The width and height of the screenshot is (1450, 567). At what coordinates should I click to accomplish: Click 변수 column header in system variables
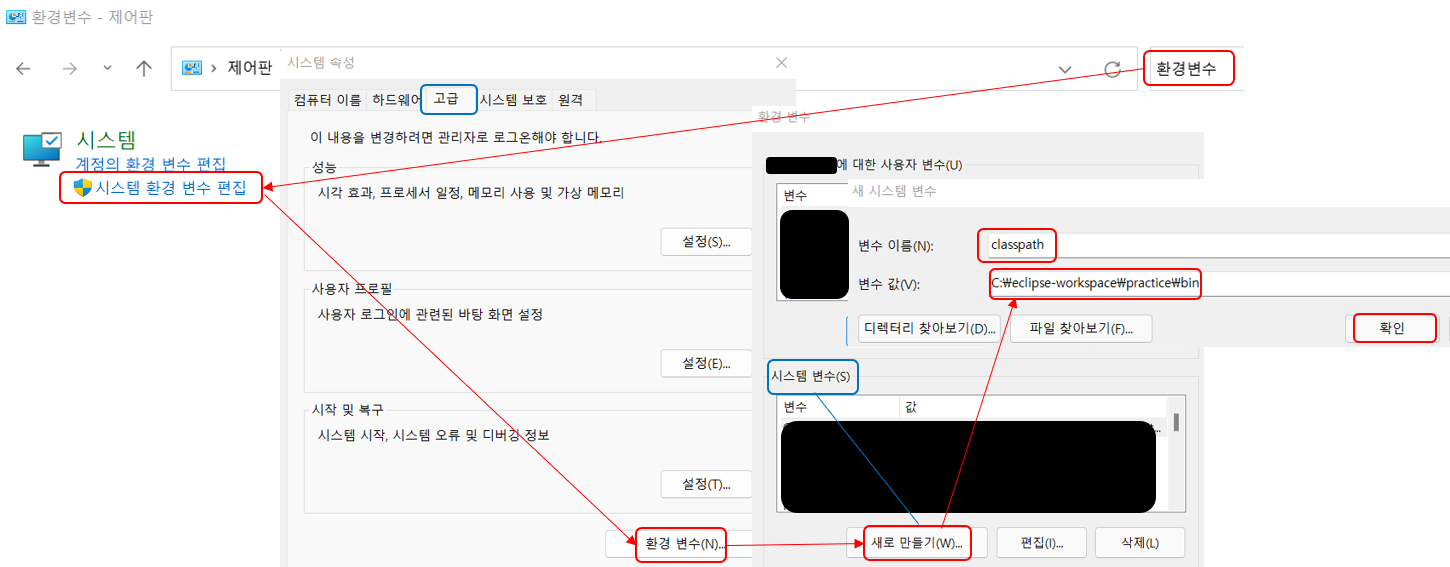pos(837,407)
